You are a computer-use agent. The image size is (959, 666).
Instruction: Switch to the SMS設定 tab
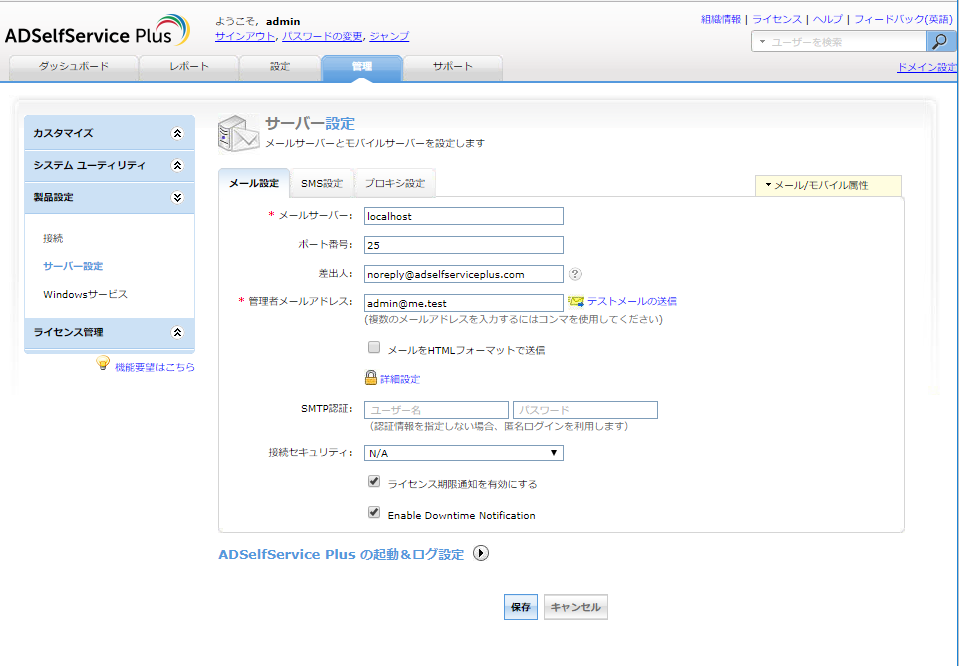(322, 183)
